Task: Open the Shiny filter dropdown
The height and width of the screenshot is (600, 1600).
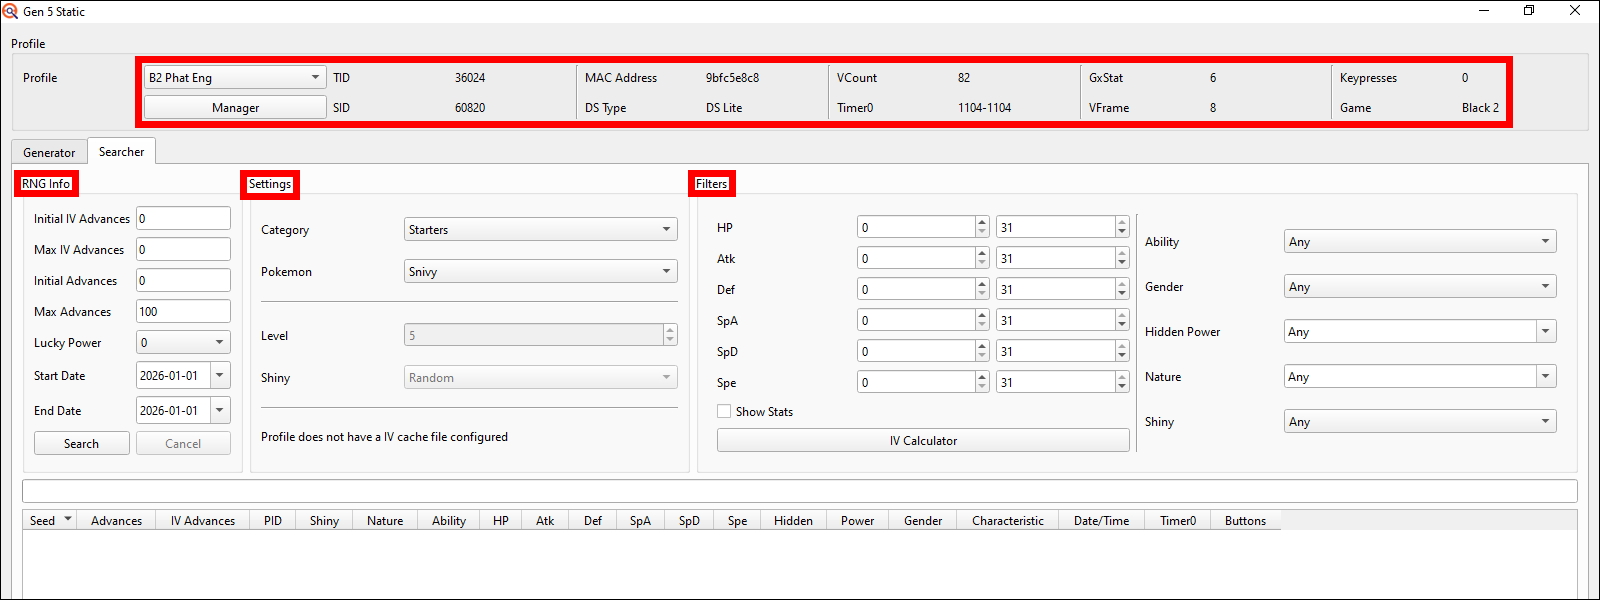Action: 1420,421
